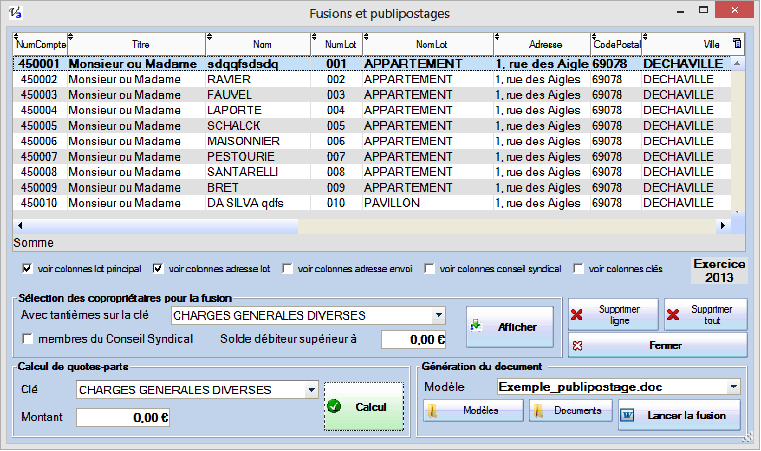Image resolution: width=761 pixels, height=451 pixels.
Task: Click the close icon on Fermer button
Action: coord(578,346)
